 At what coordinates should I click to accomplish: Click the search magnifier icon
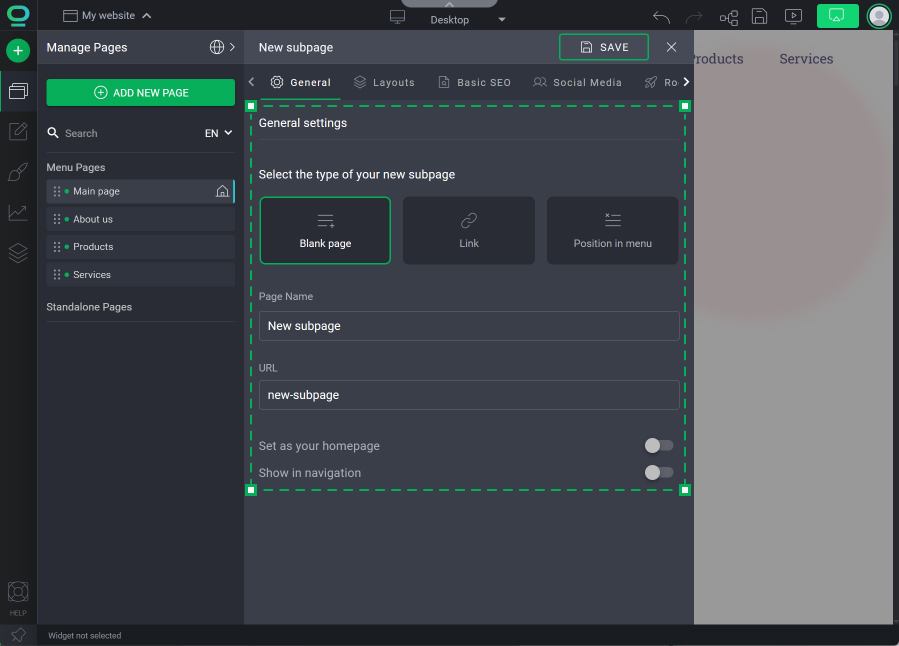(x=53, y=133)
